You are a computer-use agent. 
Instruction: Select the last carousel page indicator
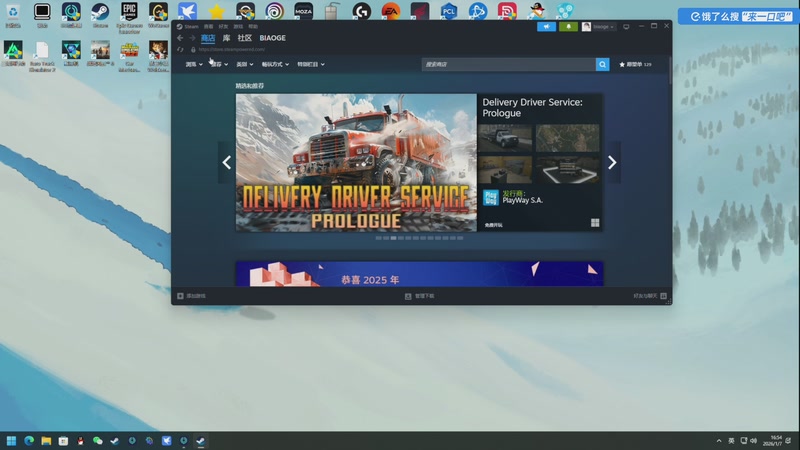click(460, 238)
